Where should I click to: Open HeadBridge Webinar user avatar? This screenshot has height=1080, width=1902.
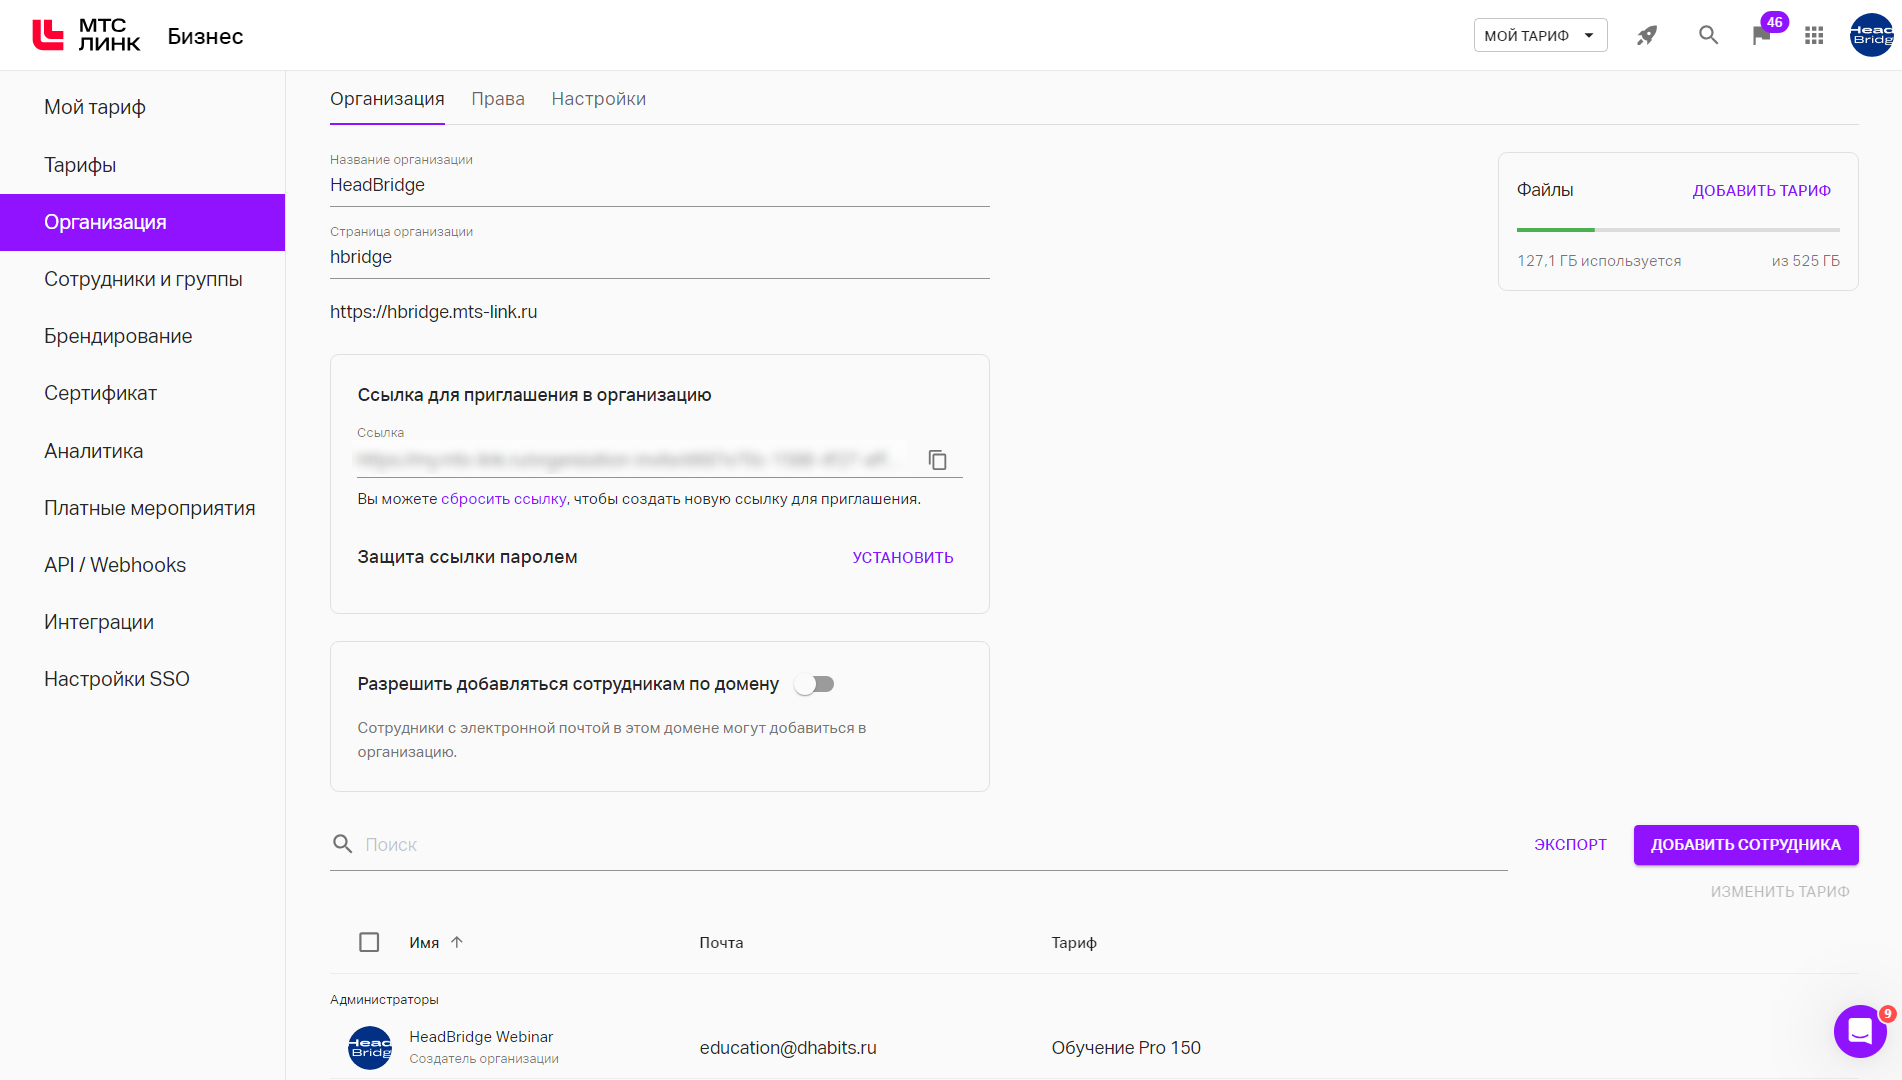pos(370,1048)
